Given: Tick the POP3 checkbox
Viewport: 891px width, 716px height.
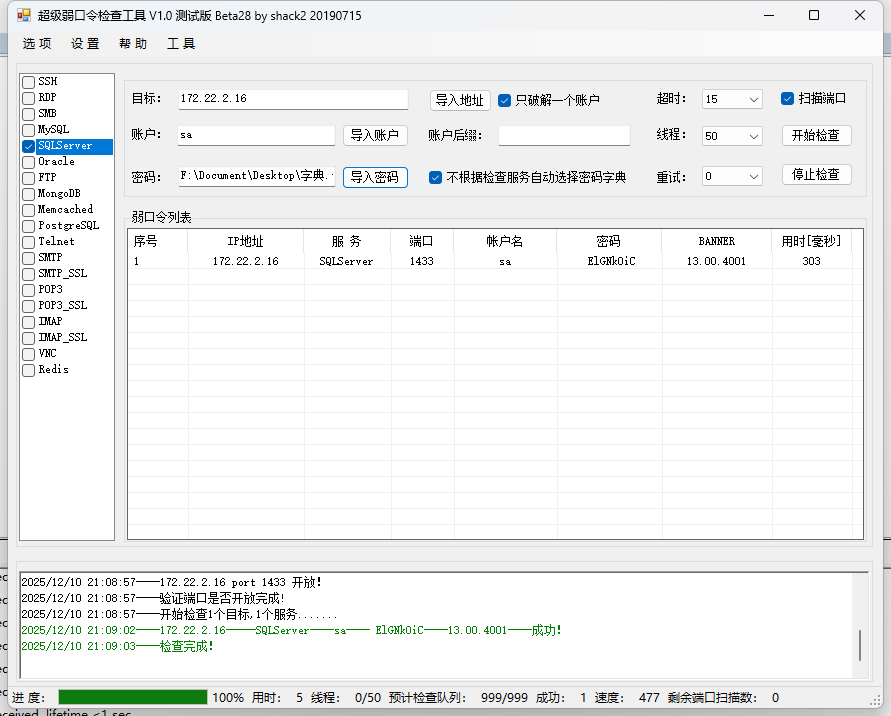Looking at the screenshot, I should [x=28, y=290].
